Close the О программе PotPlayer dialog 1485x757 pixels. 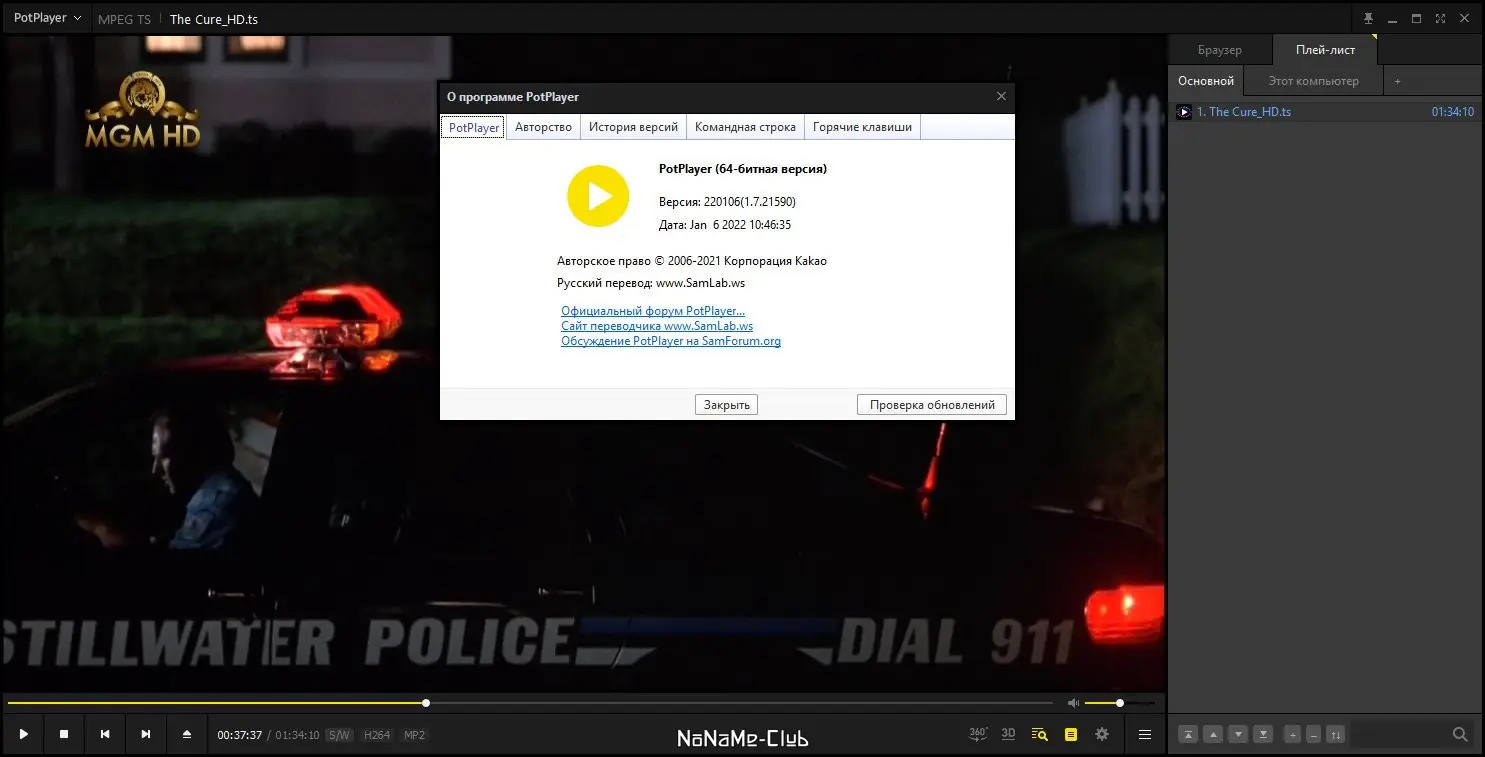click(1001, 97)
